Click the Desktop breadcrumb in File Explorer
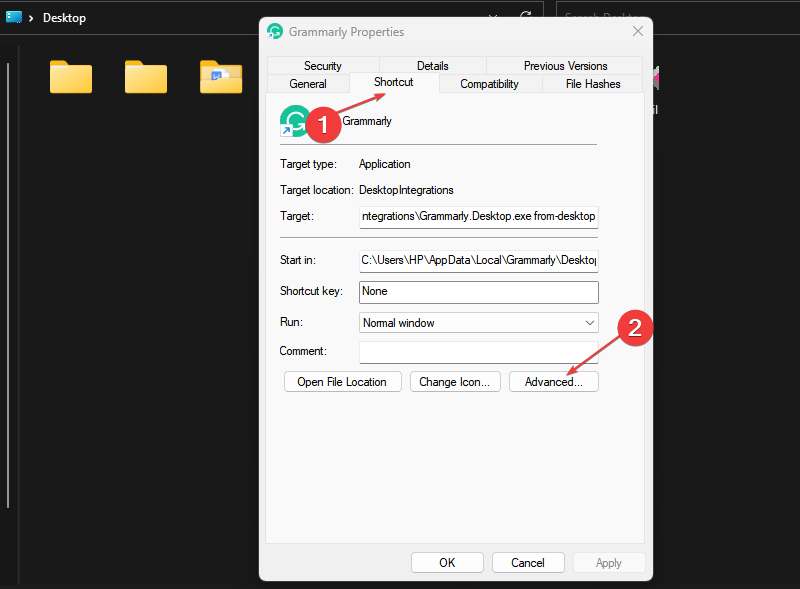Image resolution: width=800 pixels, height=589 pixels. tap(64, 18)
